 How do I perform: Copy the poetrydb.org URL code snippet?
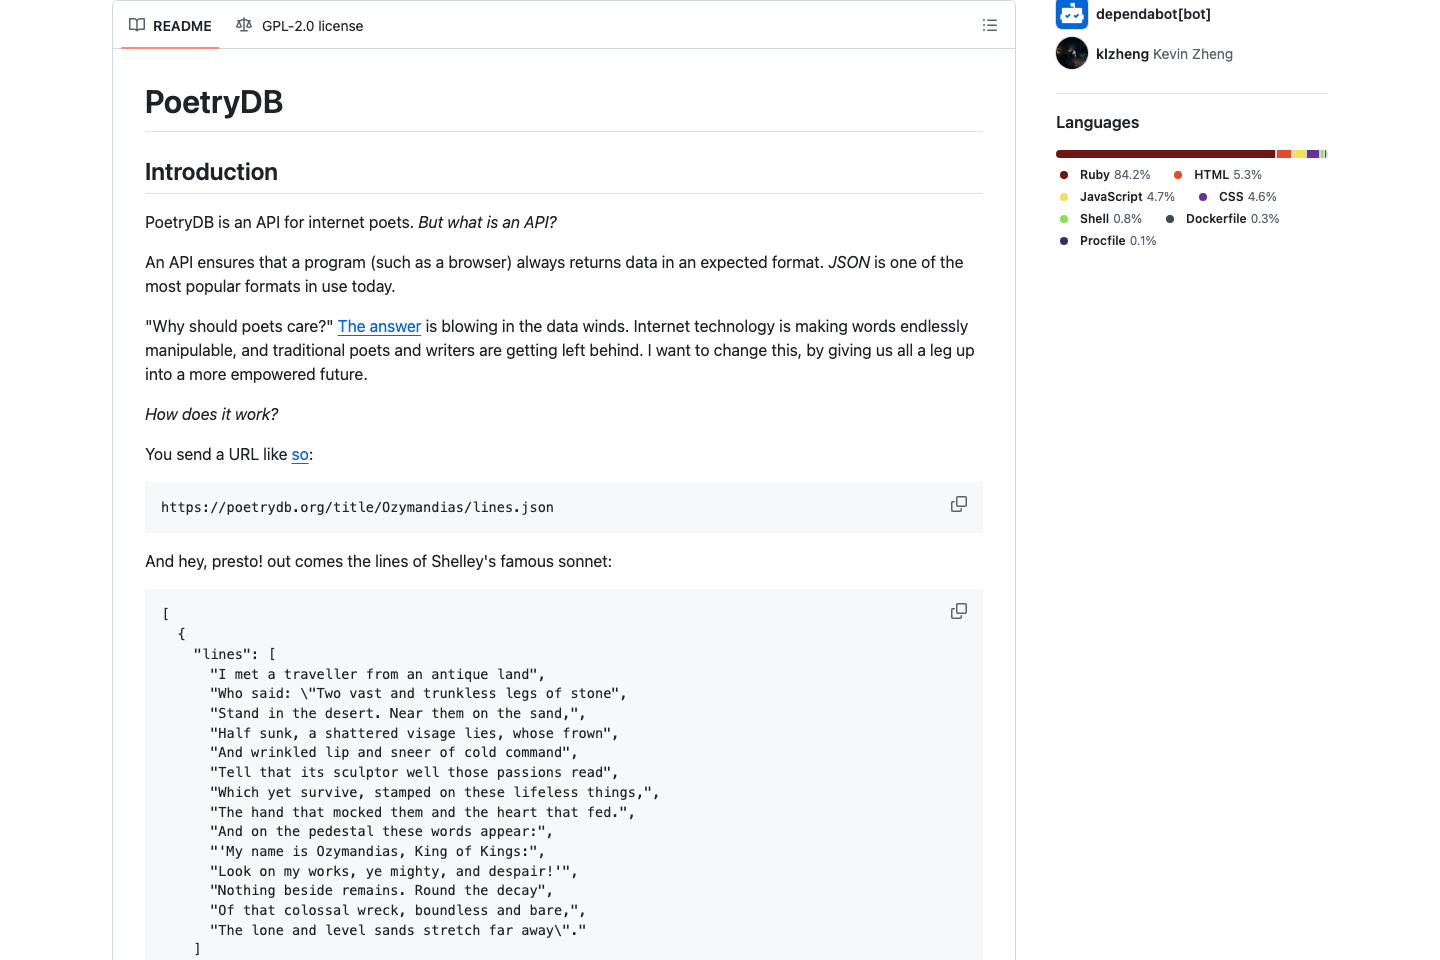(x=958, y=504)
